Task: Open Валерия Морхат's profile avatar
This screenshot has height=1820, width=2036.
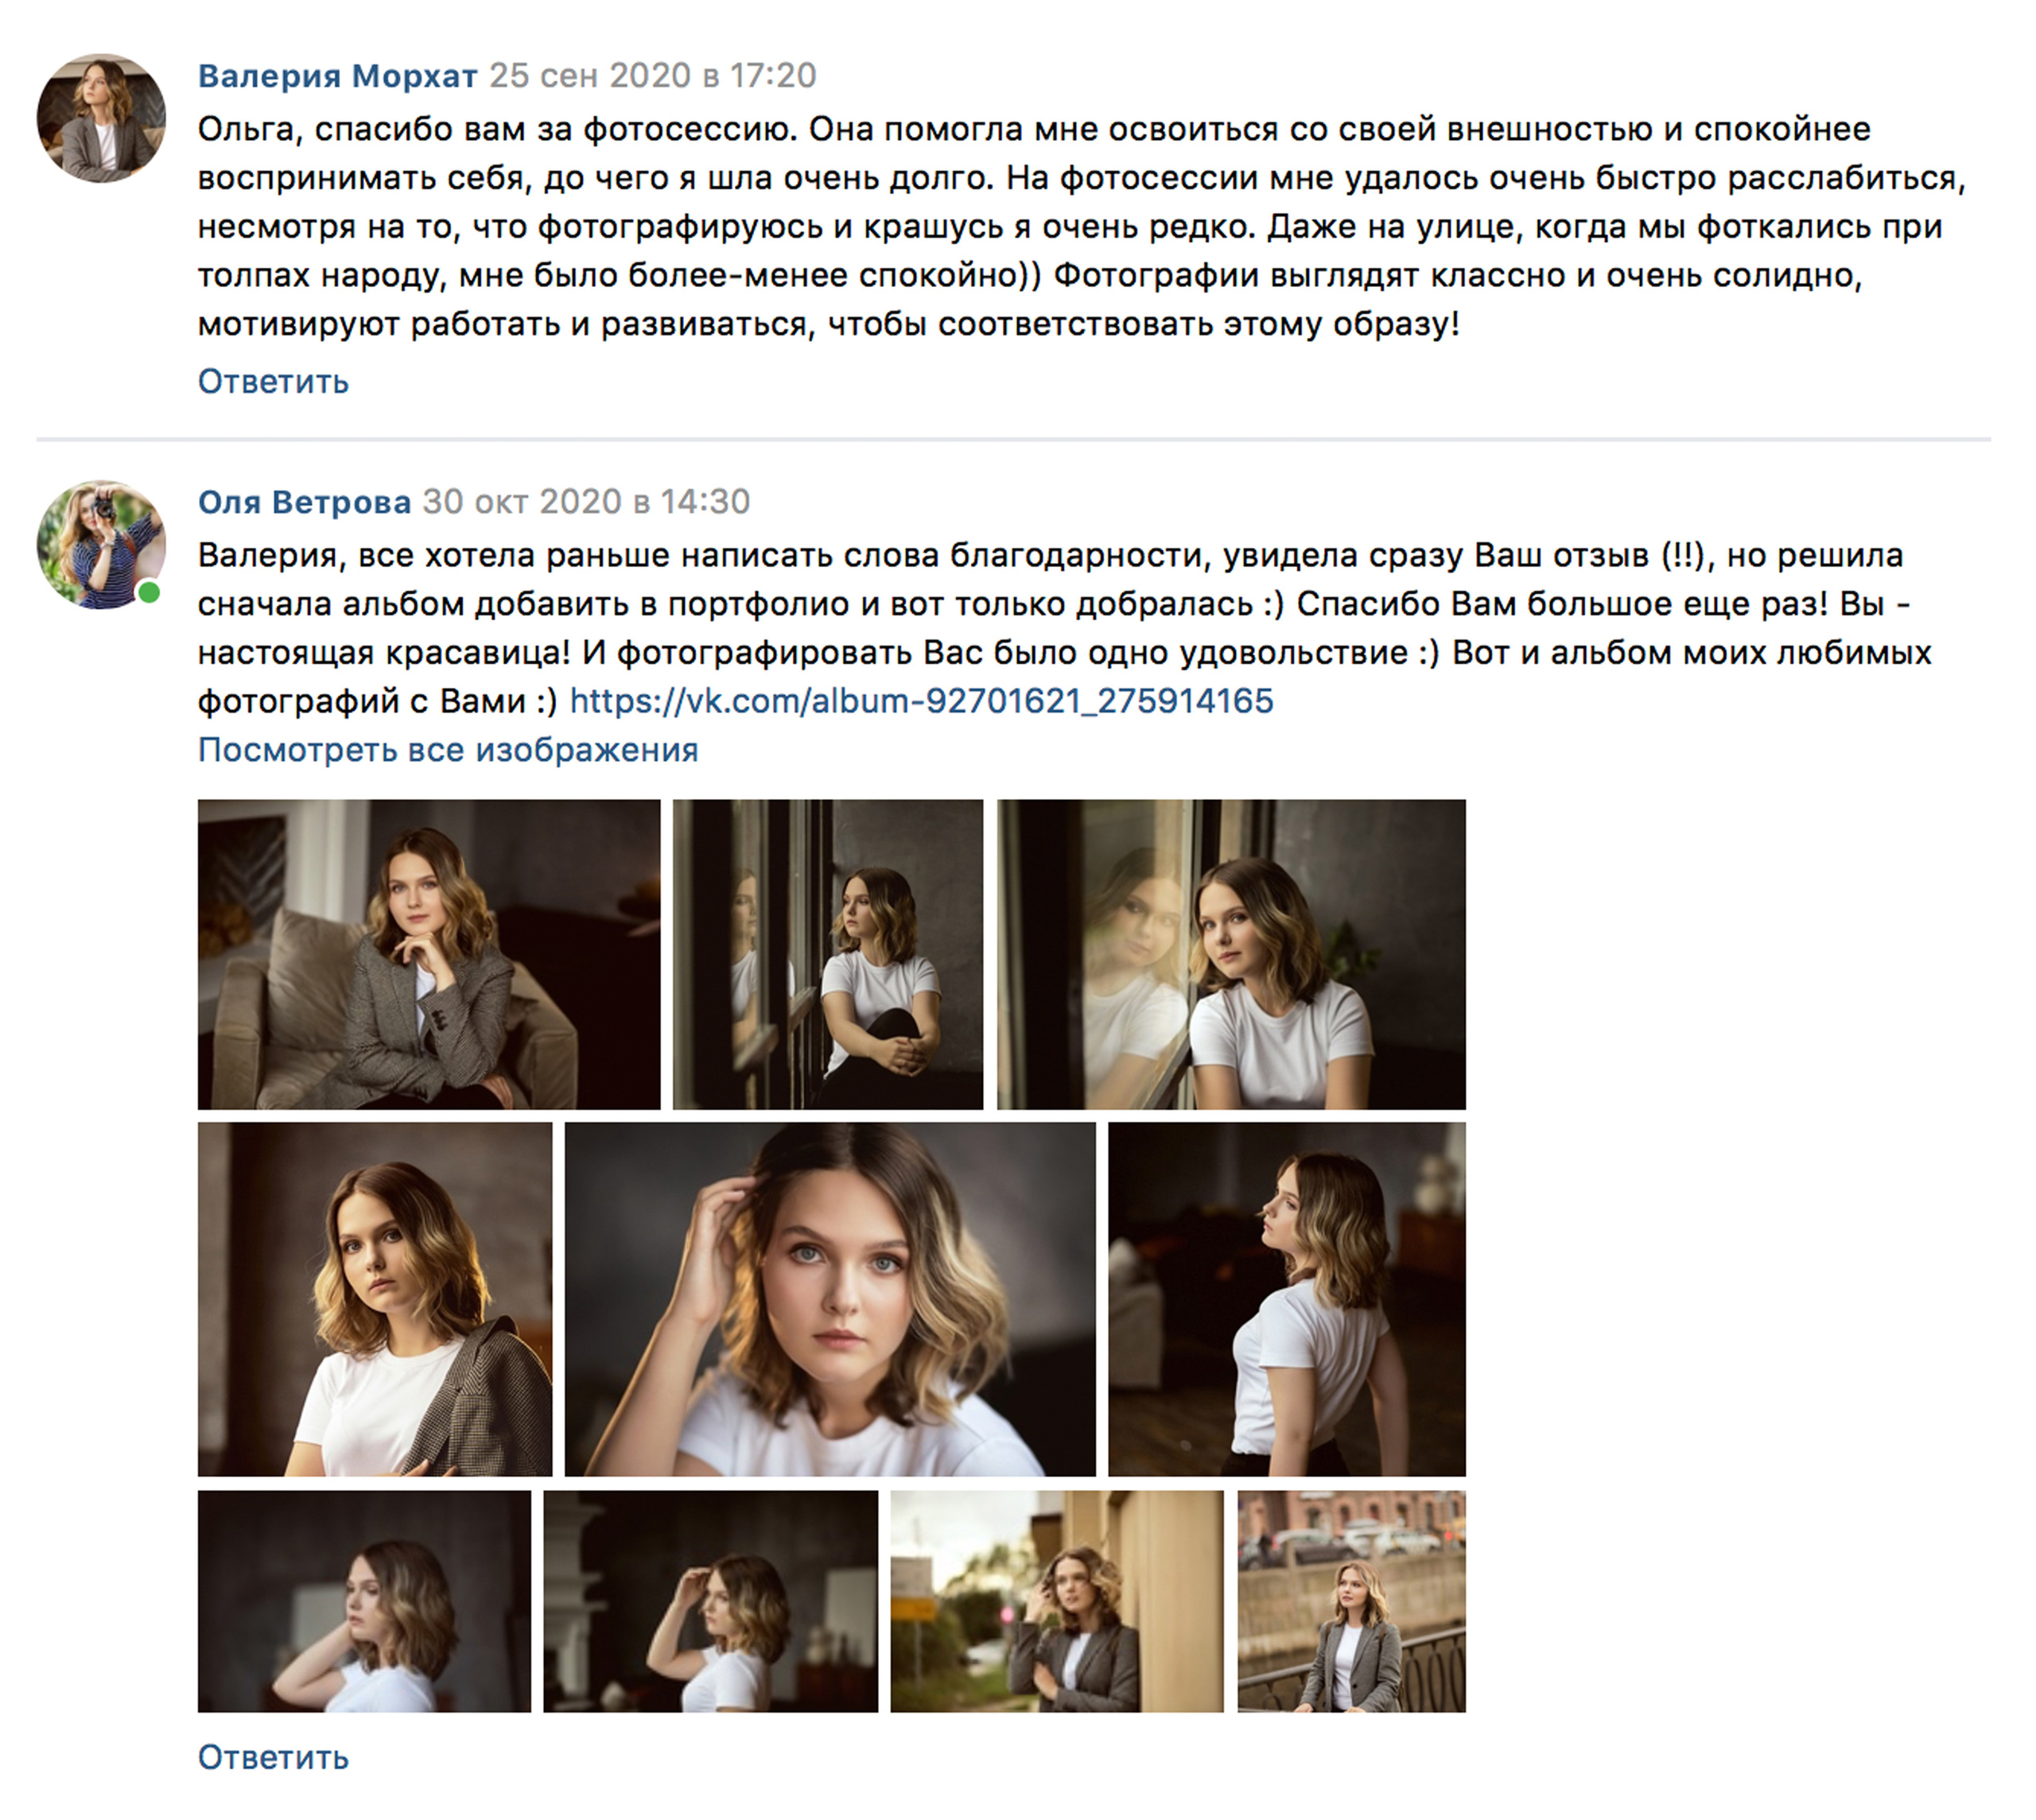Action: (x=101, y=118)
